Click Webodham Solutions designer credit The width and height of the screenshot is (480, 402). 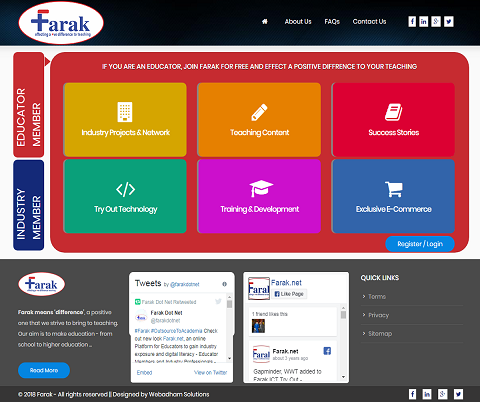(x=179, y=394)
